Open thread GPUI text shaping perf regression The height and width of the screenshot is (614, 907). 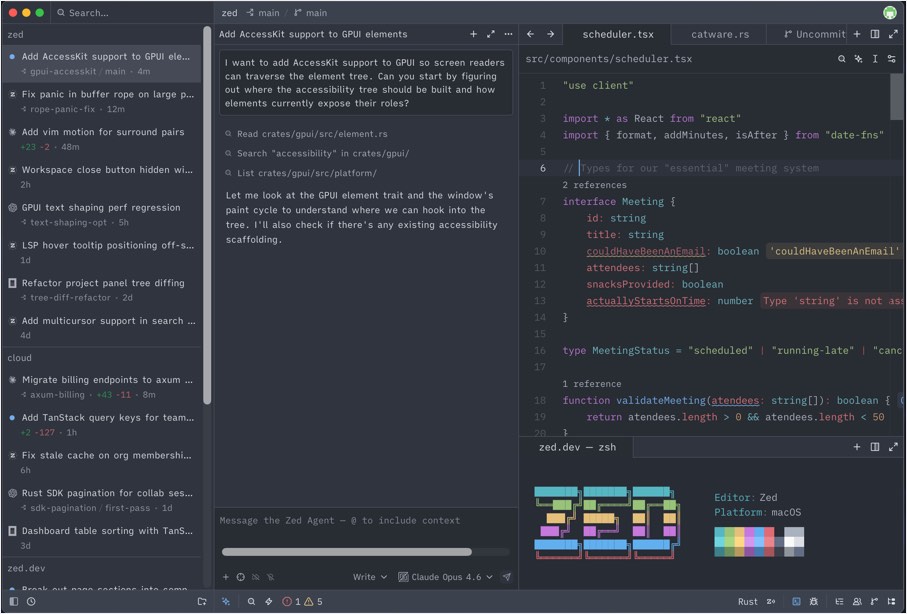click(x=101, y=214)
